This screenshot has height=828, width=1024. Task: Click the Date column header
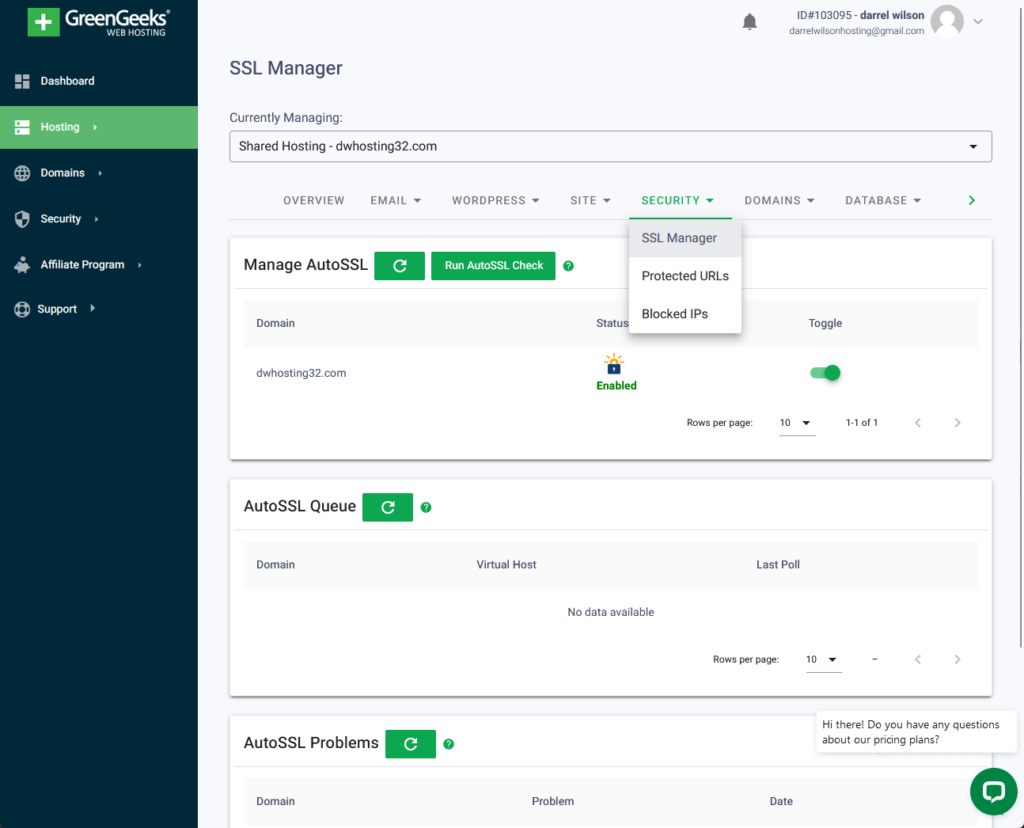tap(781, 801)
